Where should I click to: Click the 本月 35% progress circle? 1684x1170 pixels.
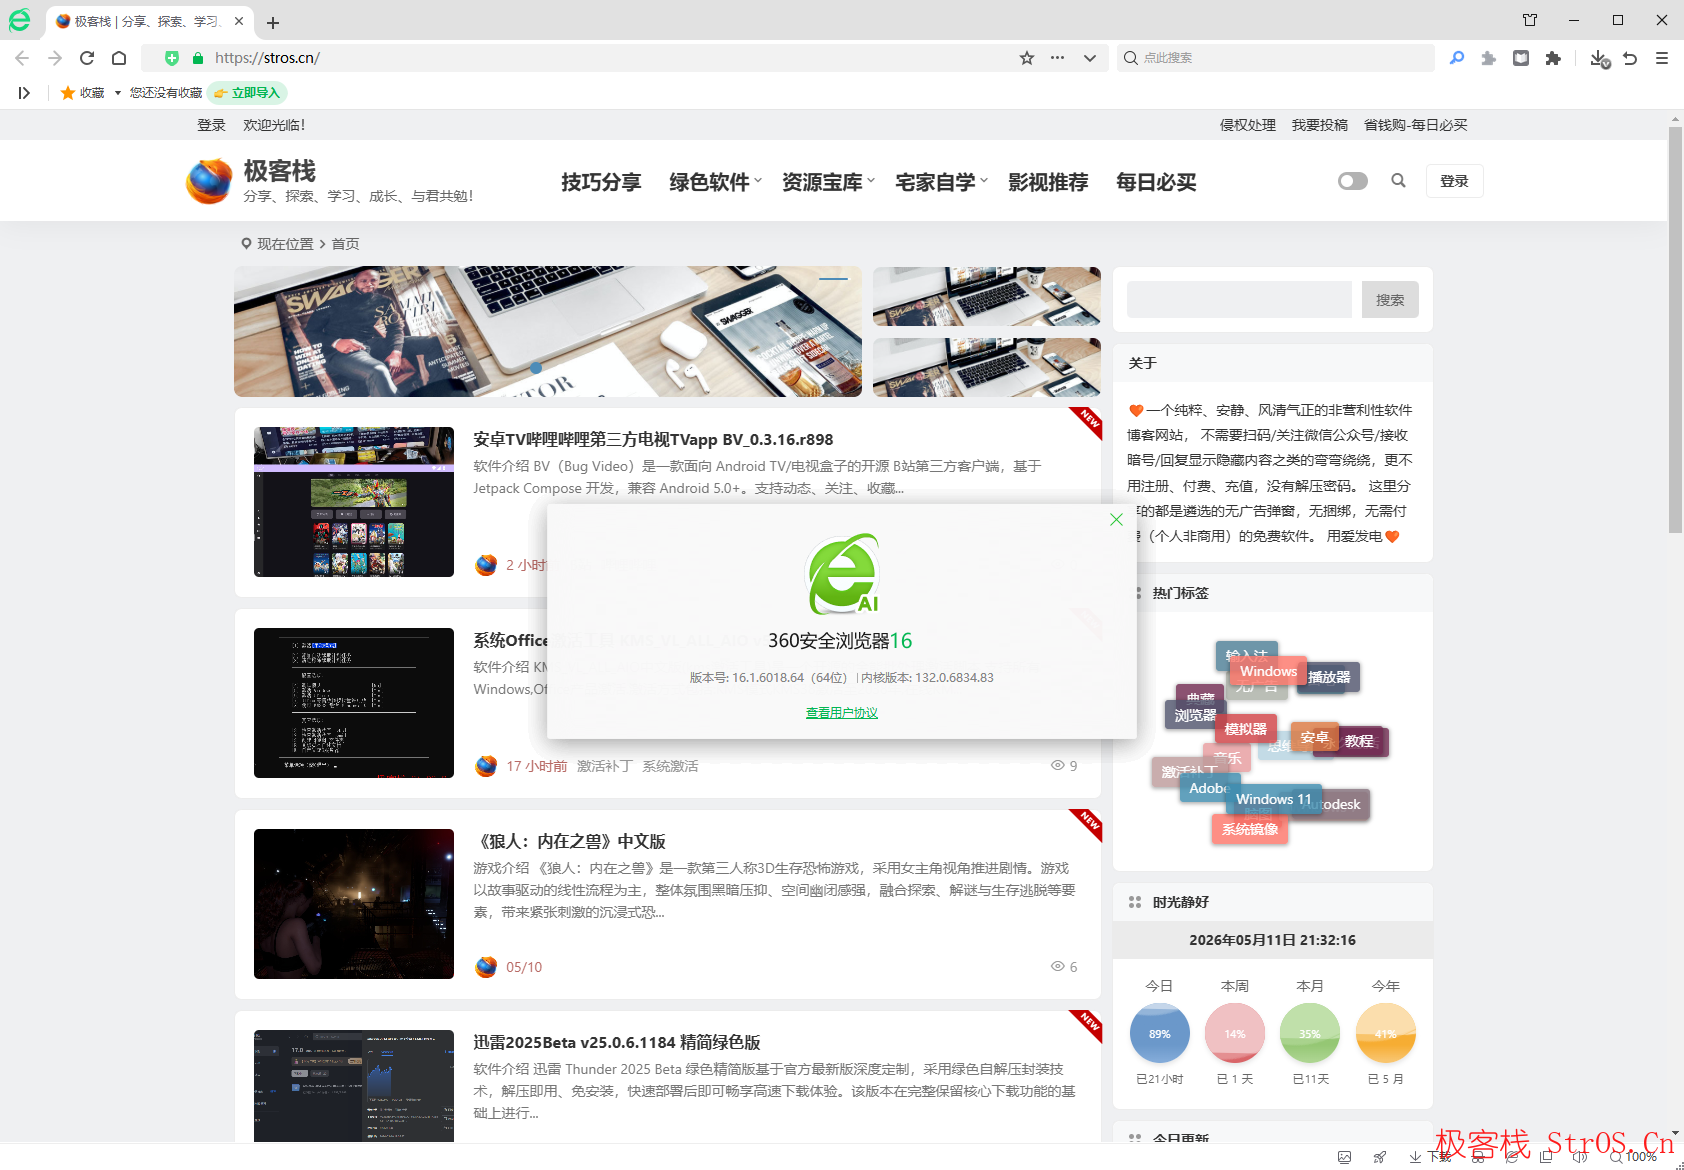coord(1310,1034)
